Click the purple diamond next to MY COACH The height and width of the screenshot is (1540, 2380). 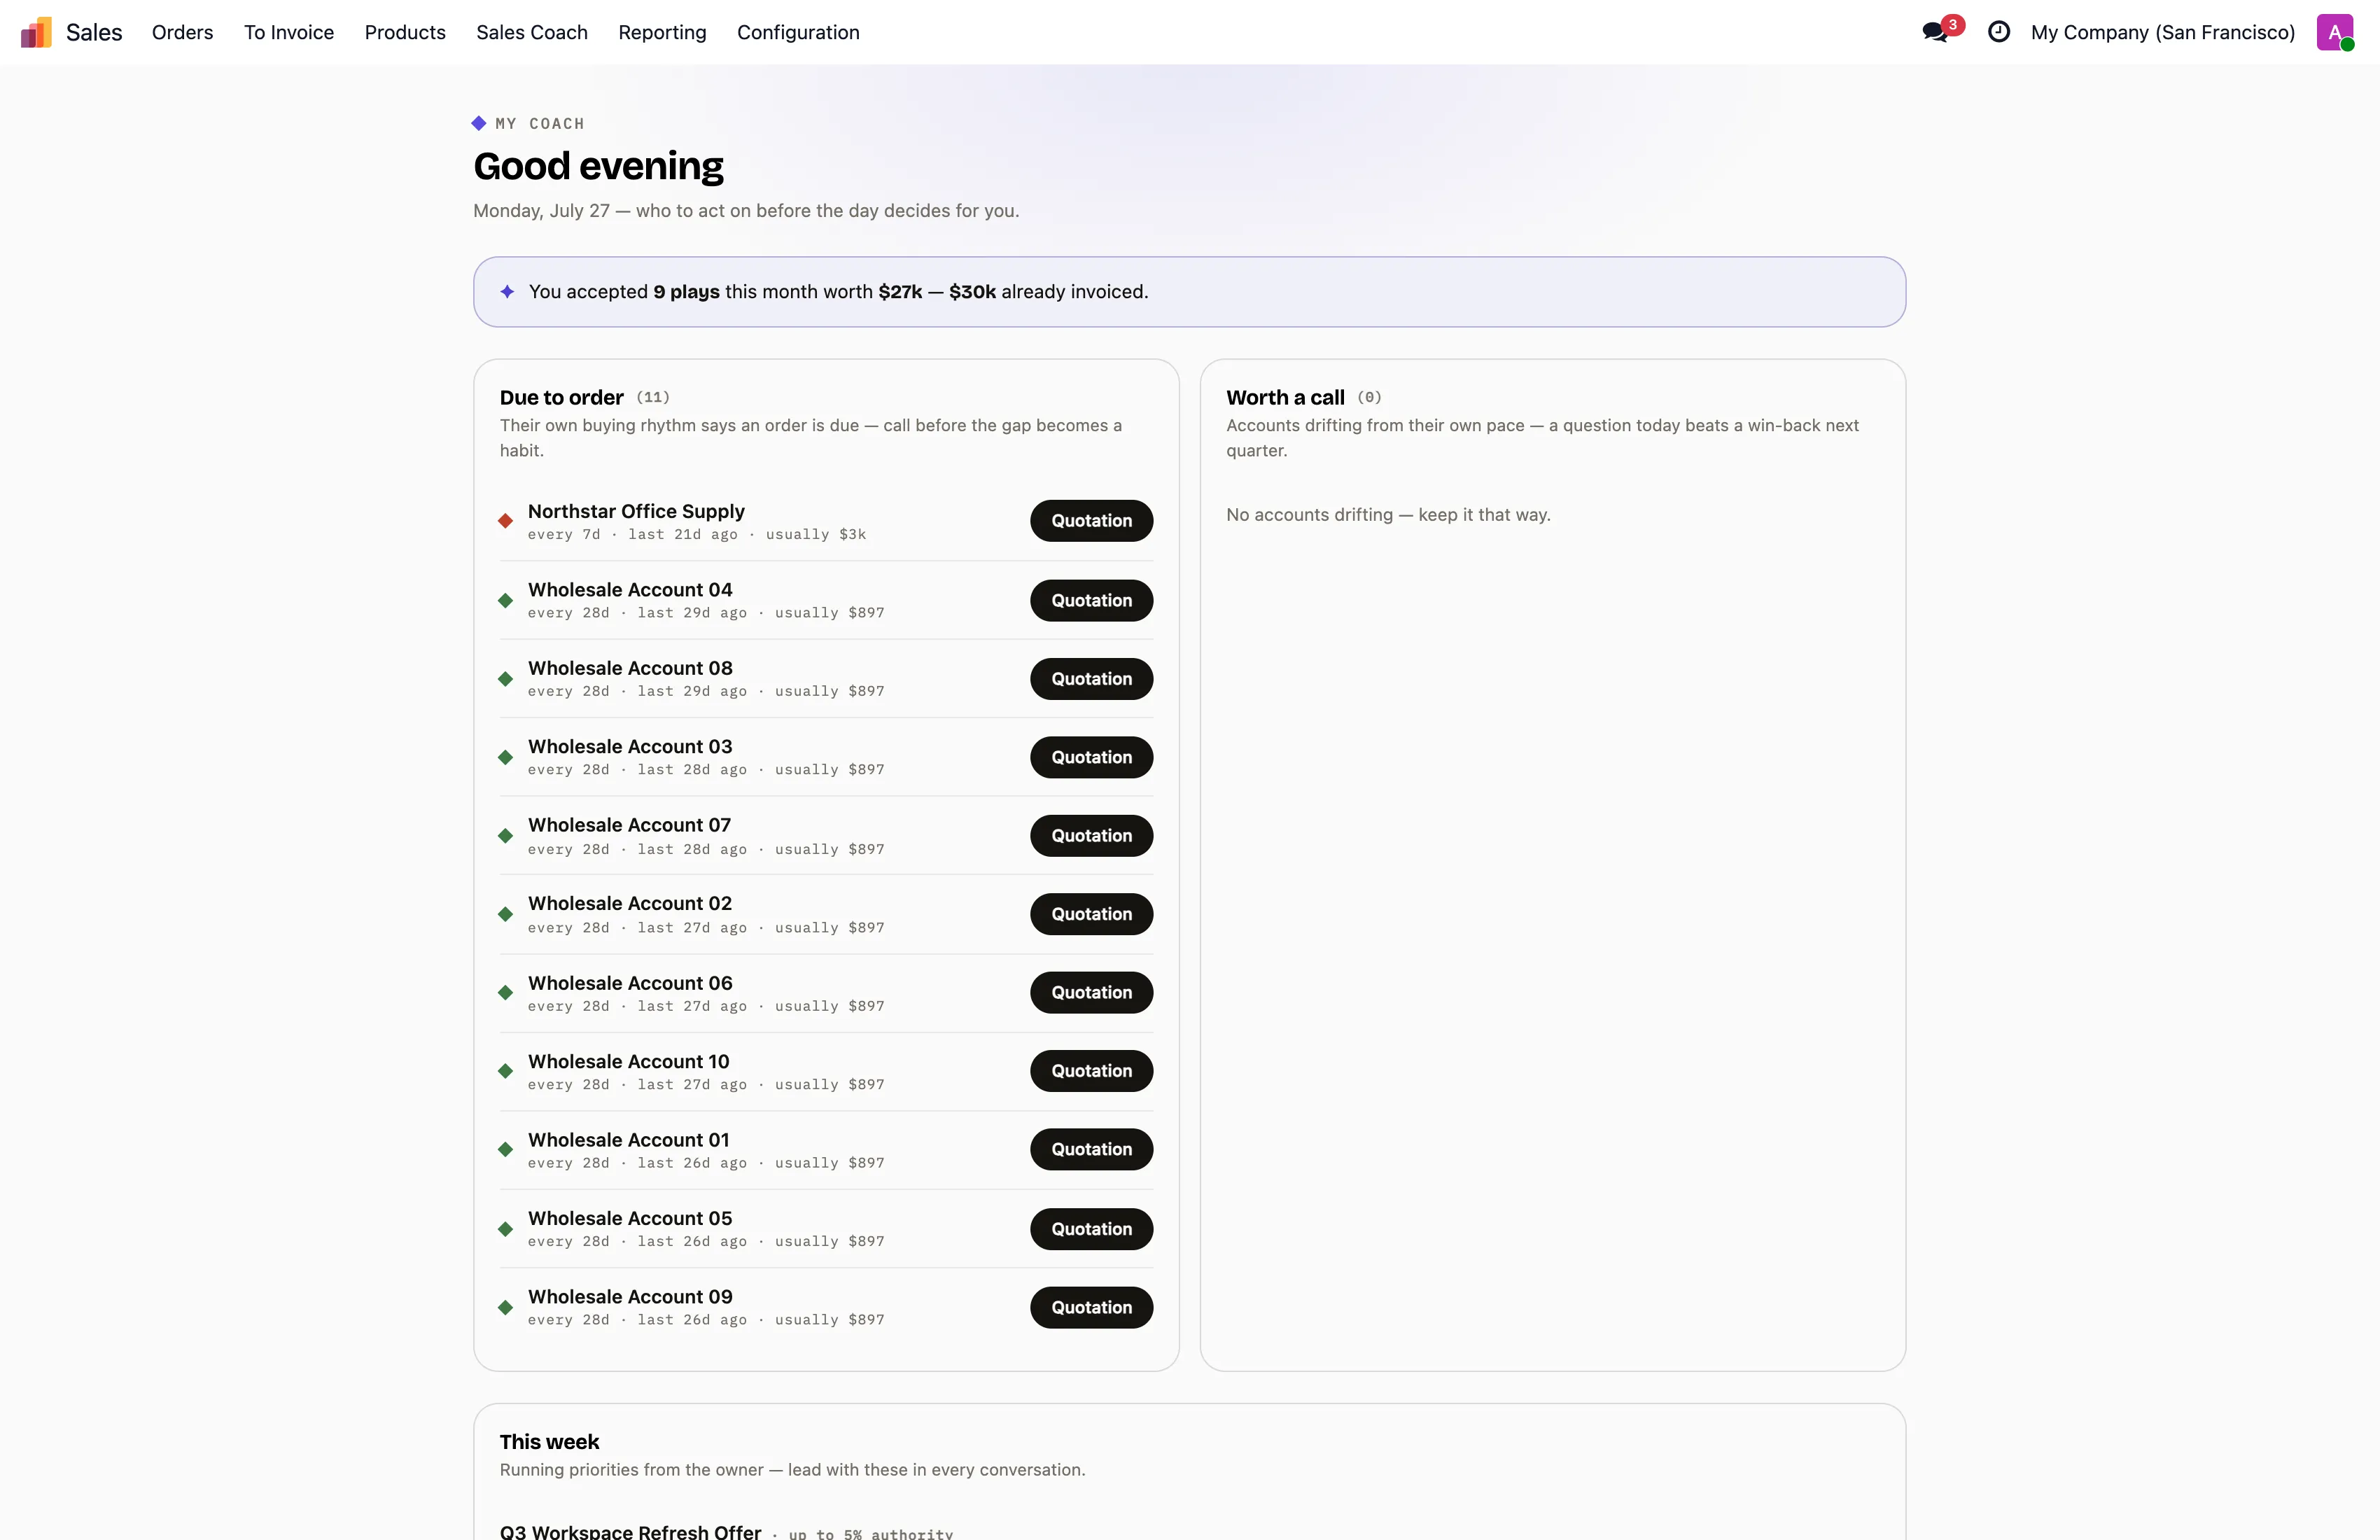pos(479,123)
